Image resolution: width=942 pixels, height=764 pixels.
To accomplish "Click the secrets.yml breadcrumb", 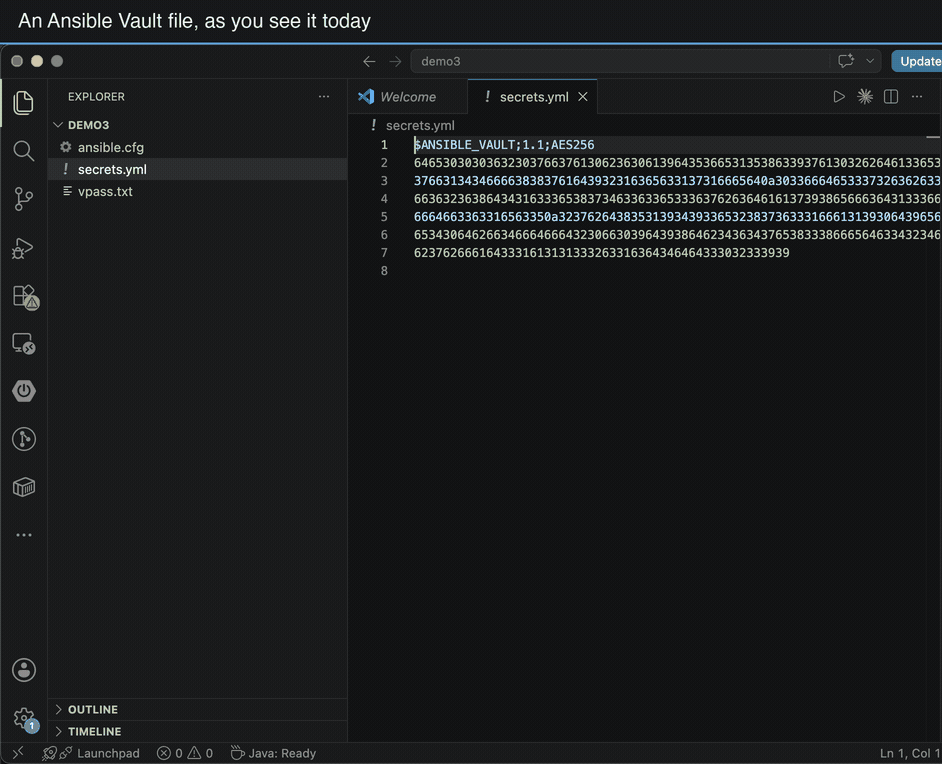I will click(x=420, y=126).
